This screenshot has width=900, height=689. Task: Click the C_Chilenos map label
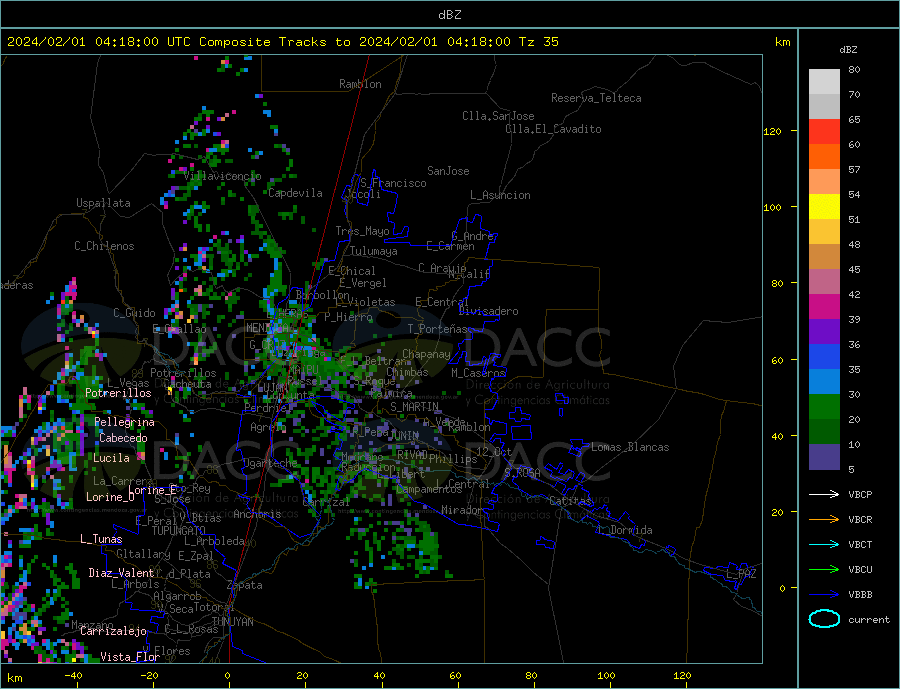point(104,246)
